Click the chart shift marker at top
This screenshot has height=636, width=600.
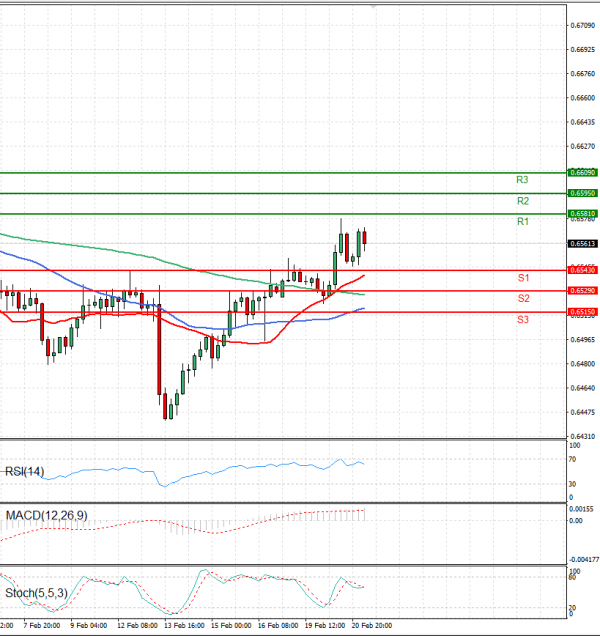pos(373,6)
